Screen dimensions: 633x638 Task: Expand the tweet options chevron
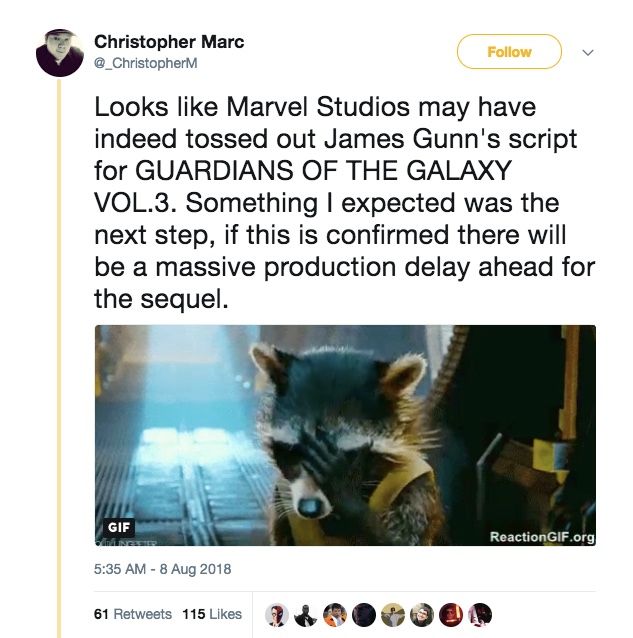tap(588, 52)
